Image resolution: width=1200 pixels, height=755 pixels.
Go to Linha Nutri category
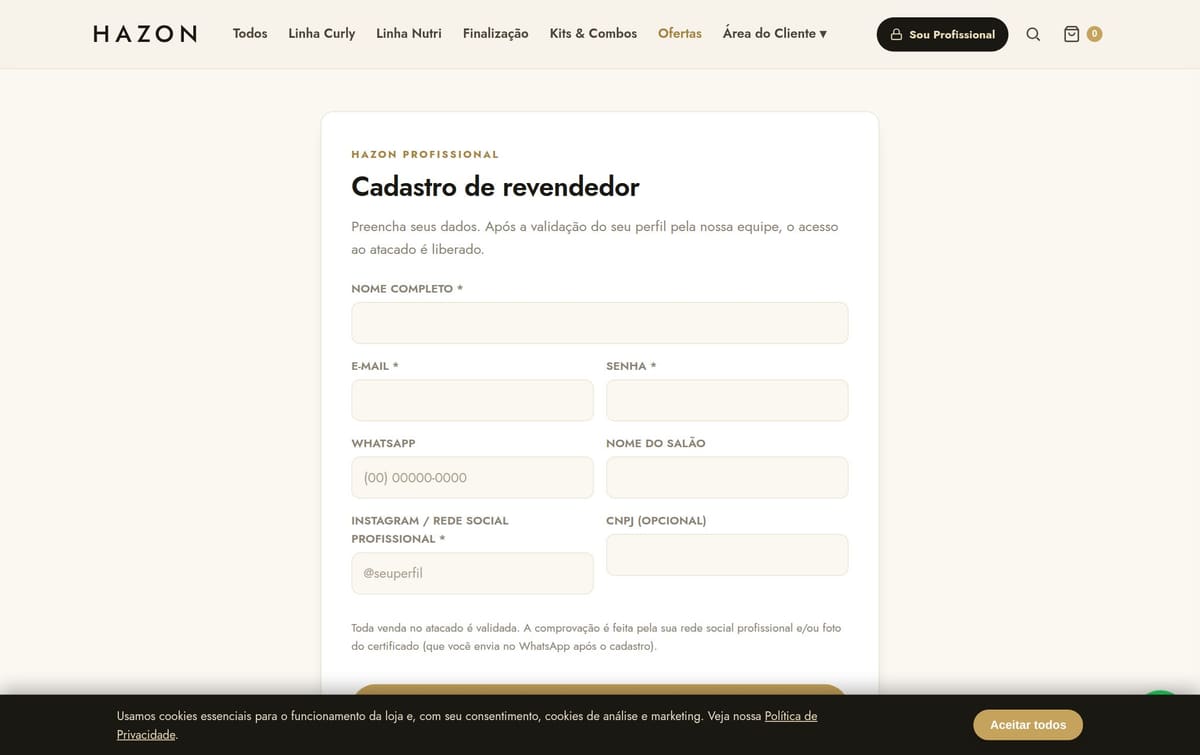(x=409, y=33)
